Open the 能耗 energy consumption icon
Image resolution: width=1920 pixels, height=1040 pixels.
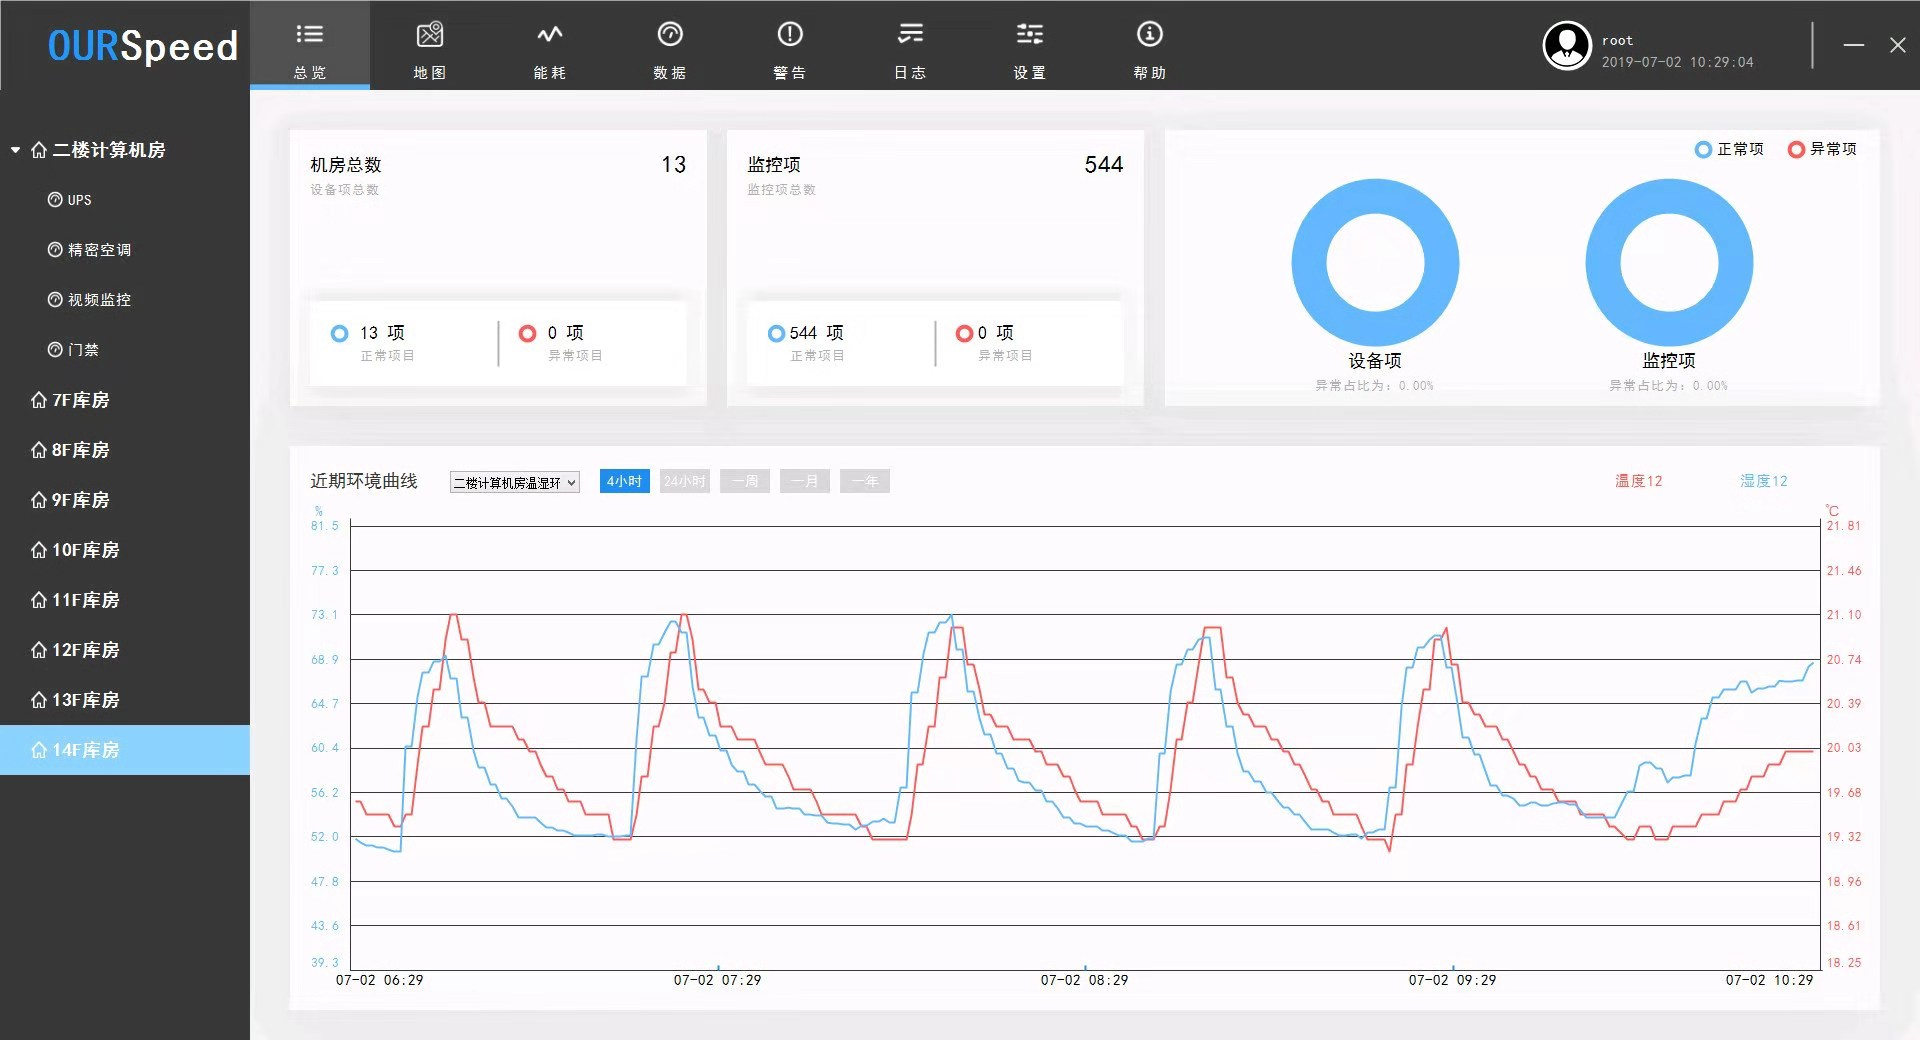coord(550,36)
